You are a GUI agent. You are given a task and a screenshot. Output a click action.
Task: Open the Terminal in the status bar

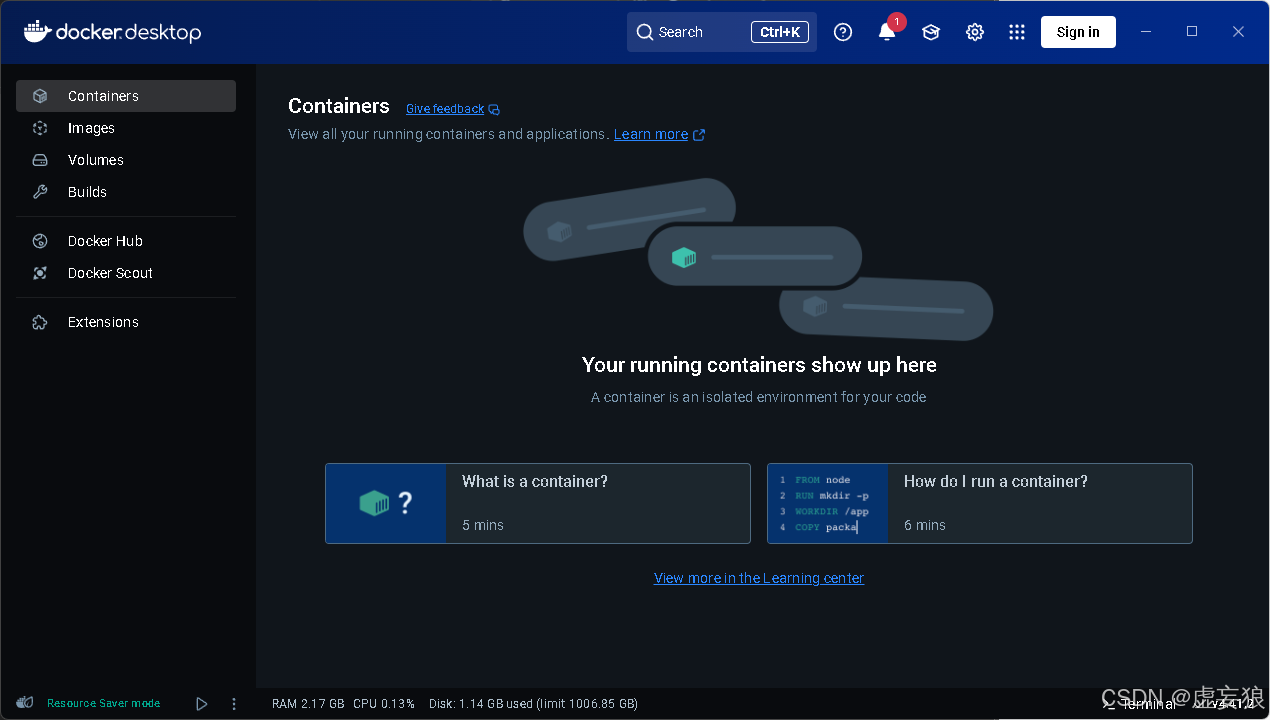(x=1138, y=704)
